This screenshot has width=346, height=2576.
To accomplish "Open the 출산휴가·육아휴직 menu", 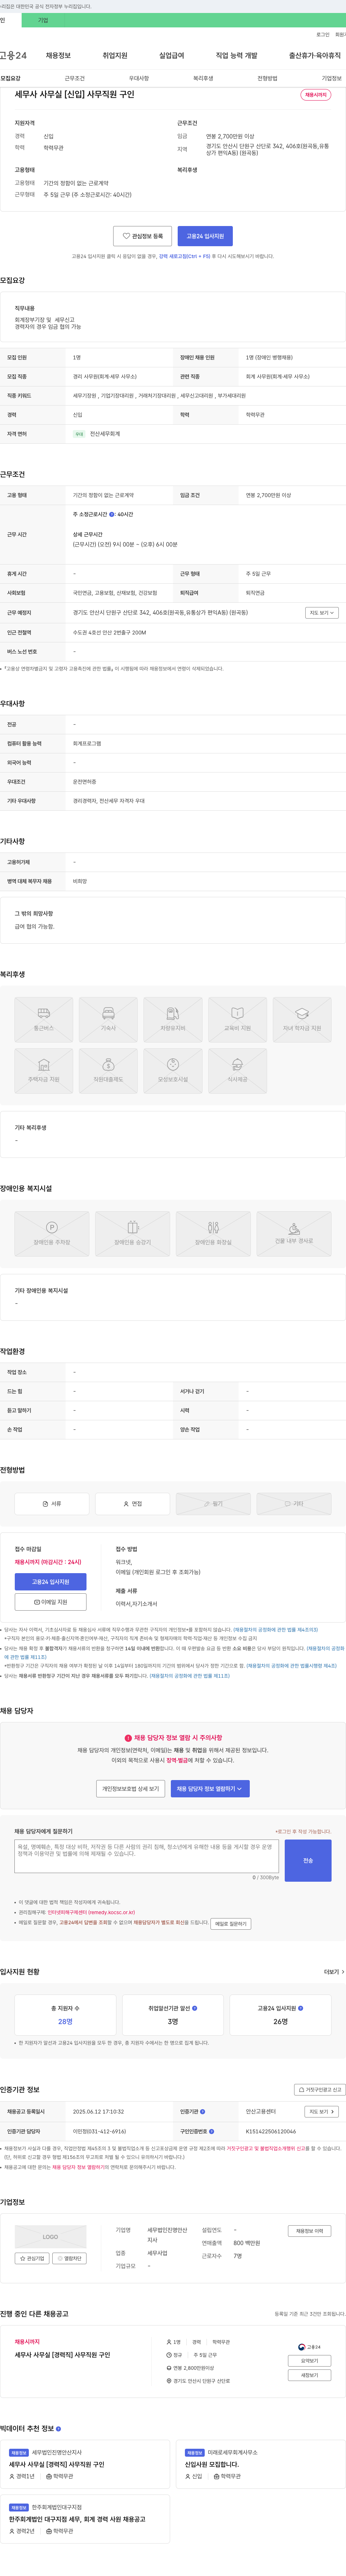I will [x=315, y=56].
